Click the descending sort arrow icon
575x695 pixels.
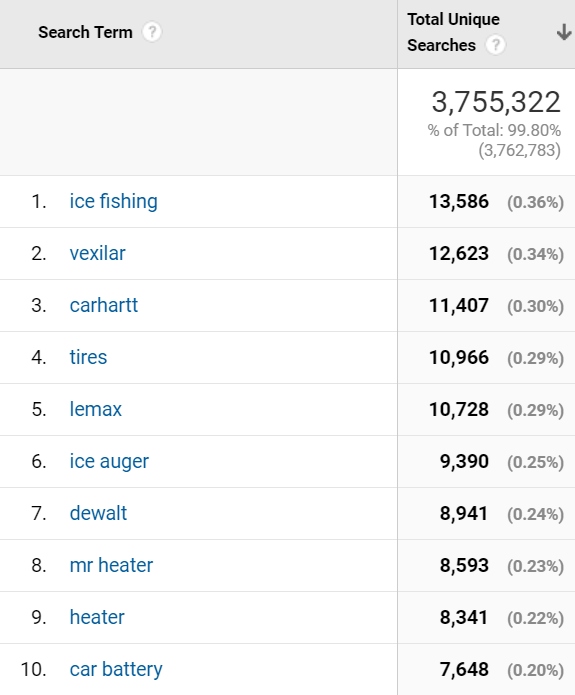click(563, 32)
